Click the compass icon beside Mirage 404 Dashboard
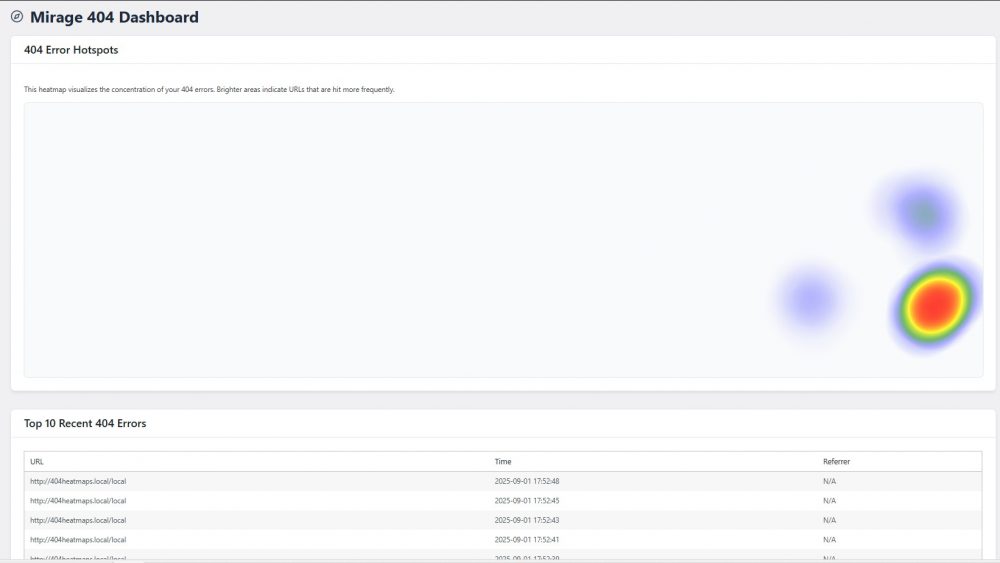1000x563 pixels. 17,17
